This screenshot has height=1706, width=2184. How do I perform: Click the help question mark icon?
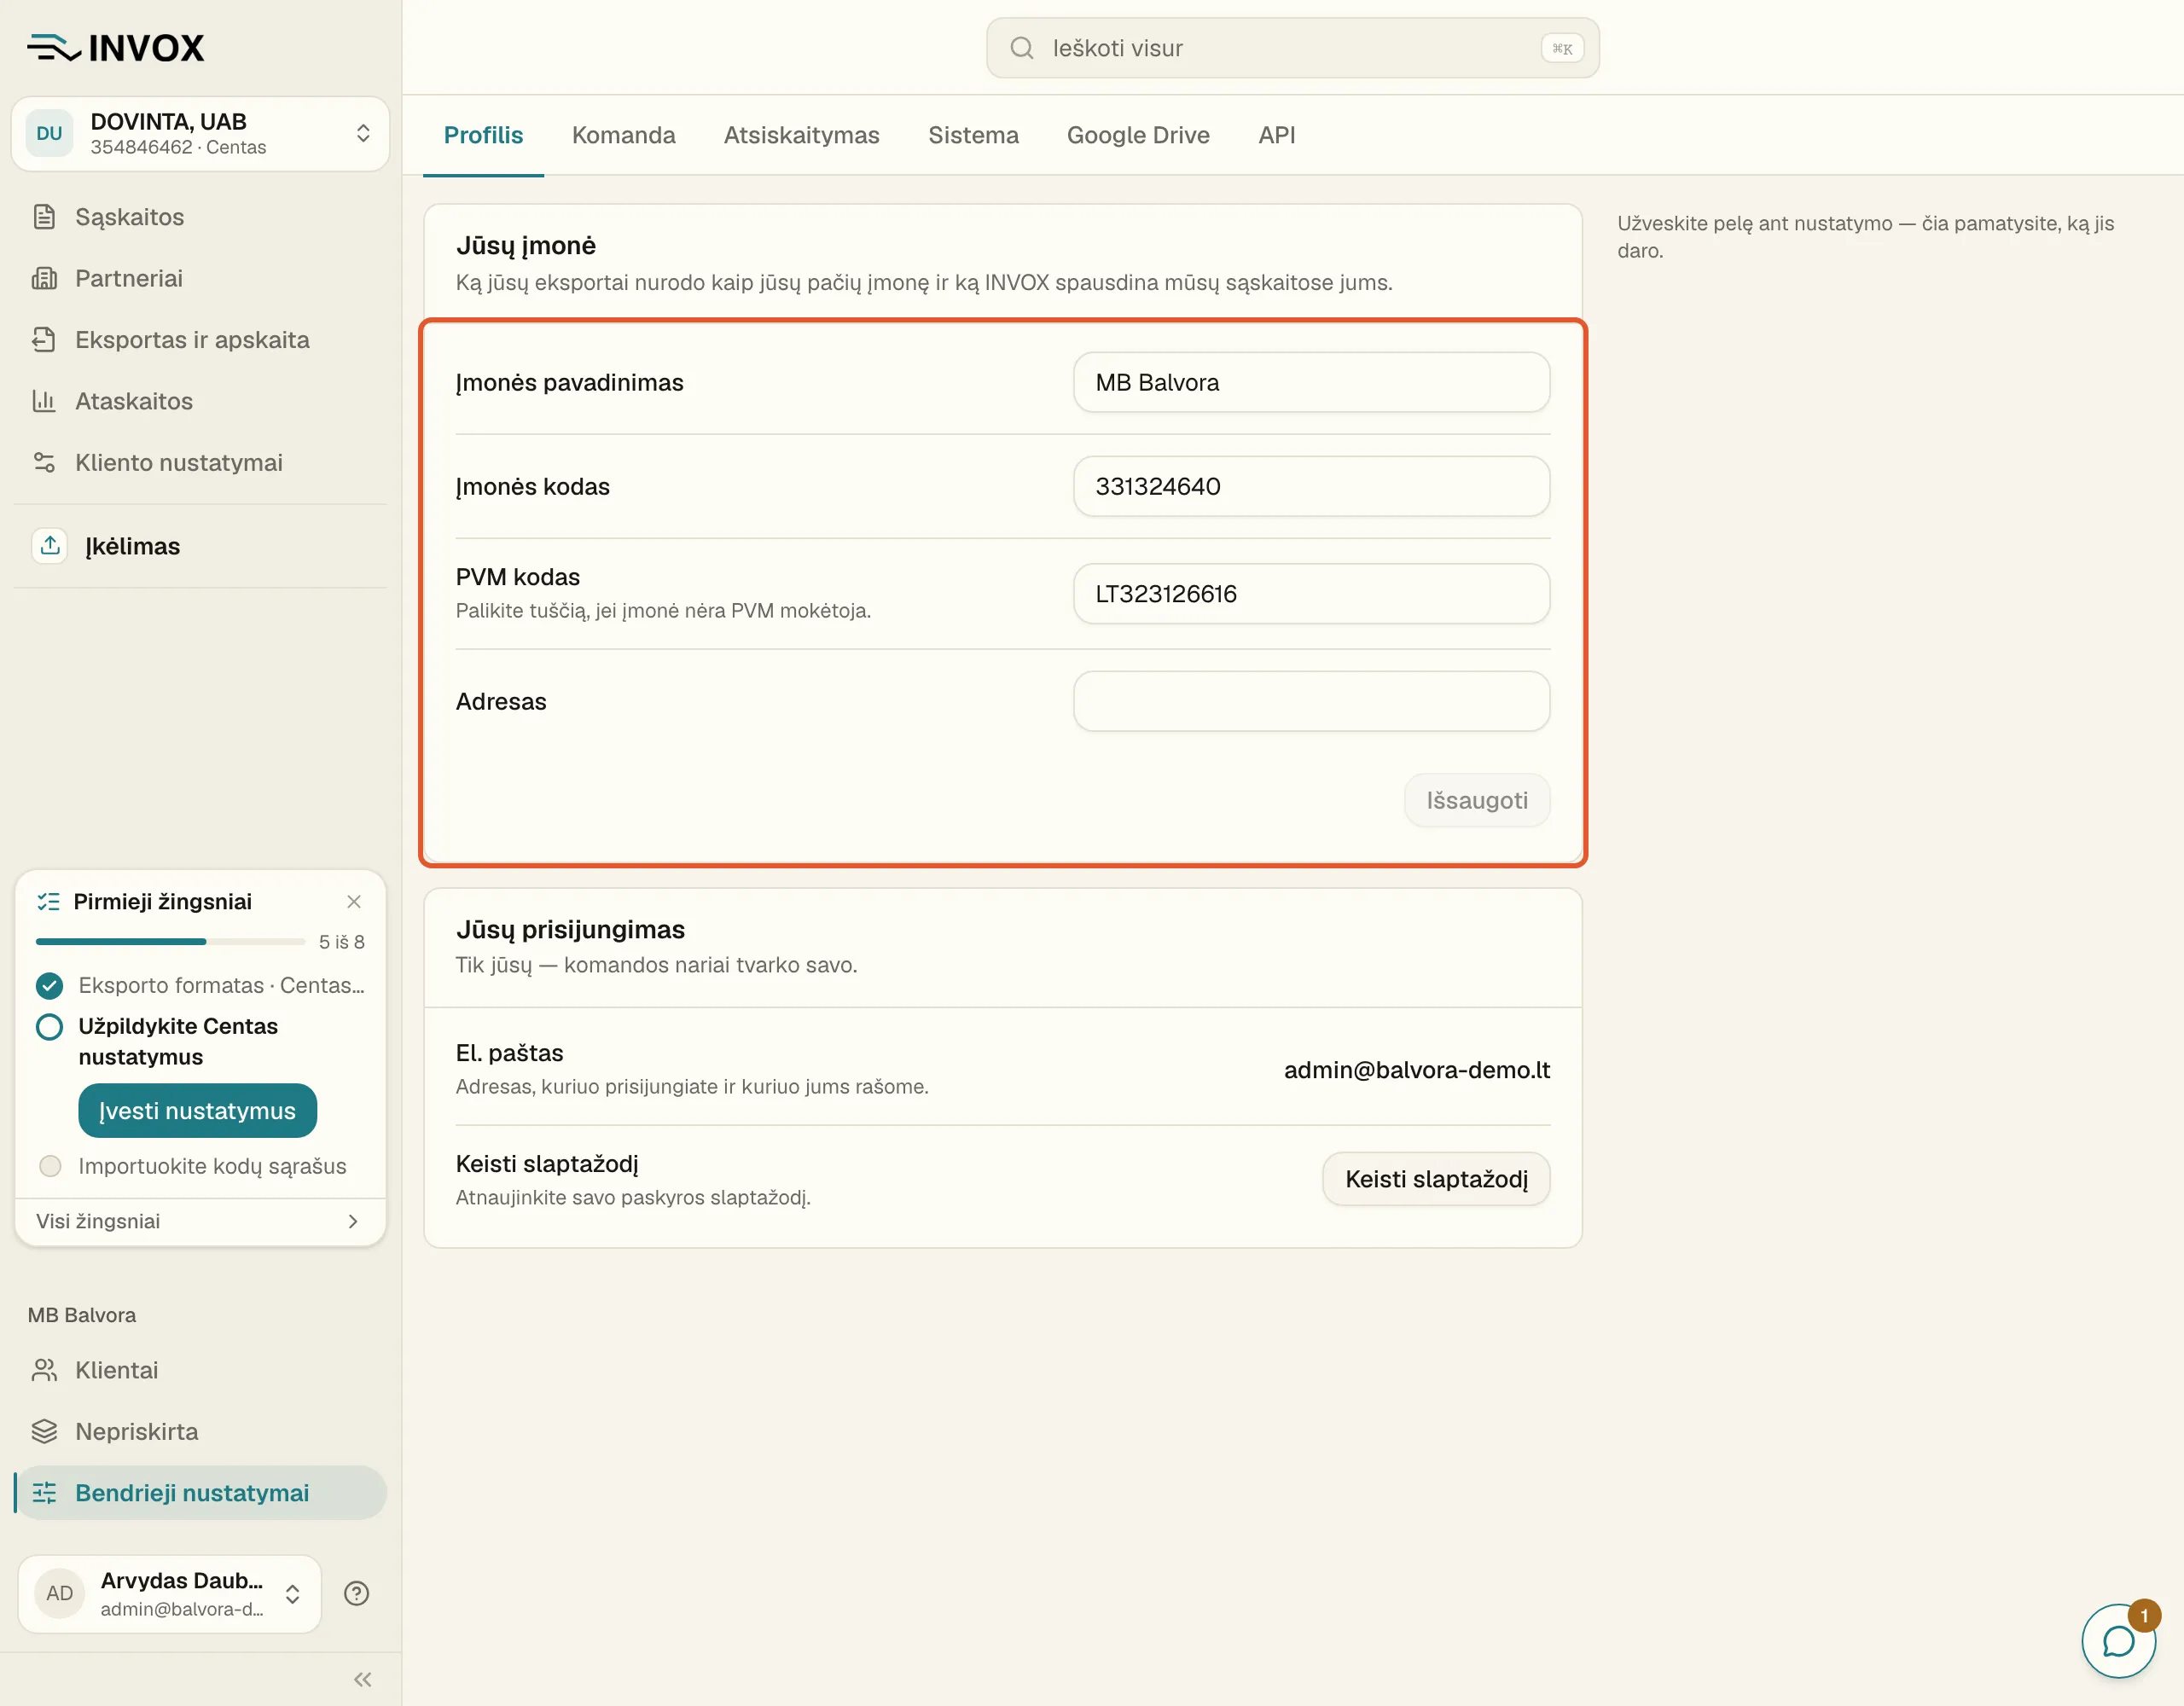tap(356, 1594)
